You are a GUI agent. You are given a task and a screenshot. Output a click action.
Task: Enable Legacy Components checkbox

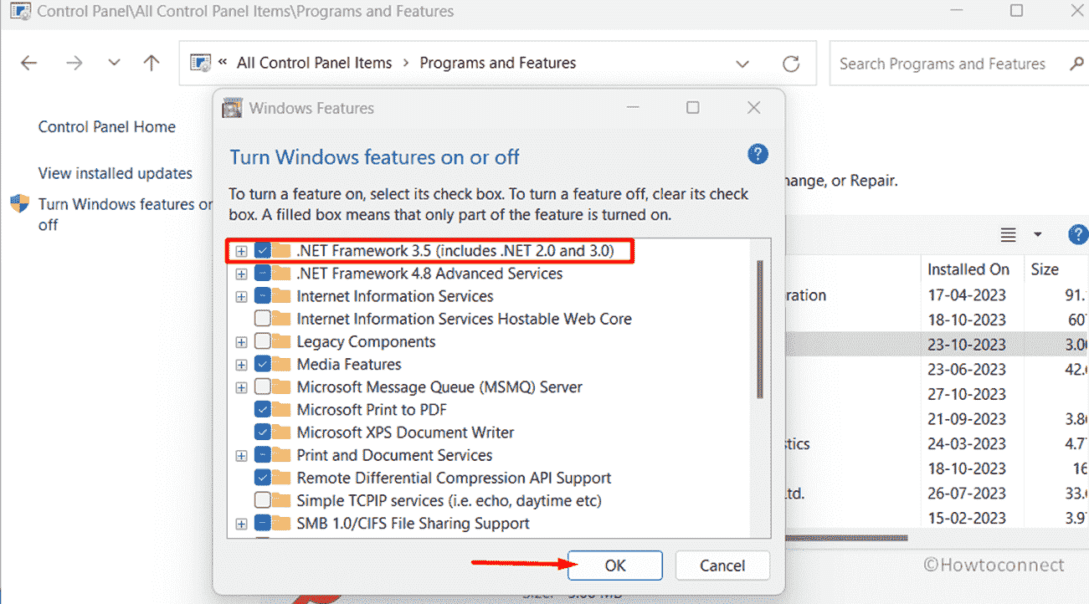(263, 342)
